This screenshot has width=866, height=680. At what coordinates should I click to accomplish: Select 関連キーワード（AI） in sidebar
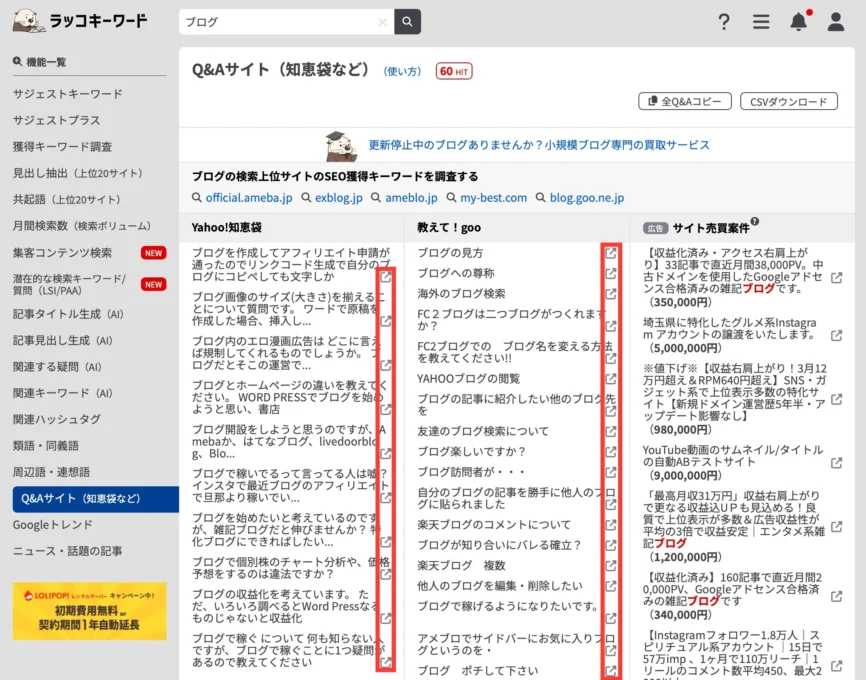click(x=63, y=393)
